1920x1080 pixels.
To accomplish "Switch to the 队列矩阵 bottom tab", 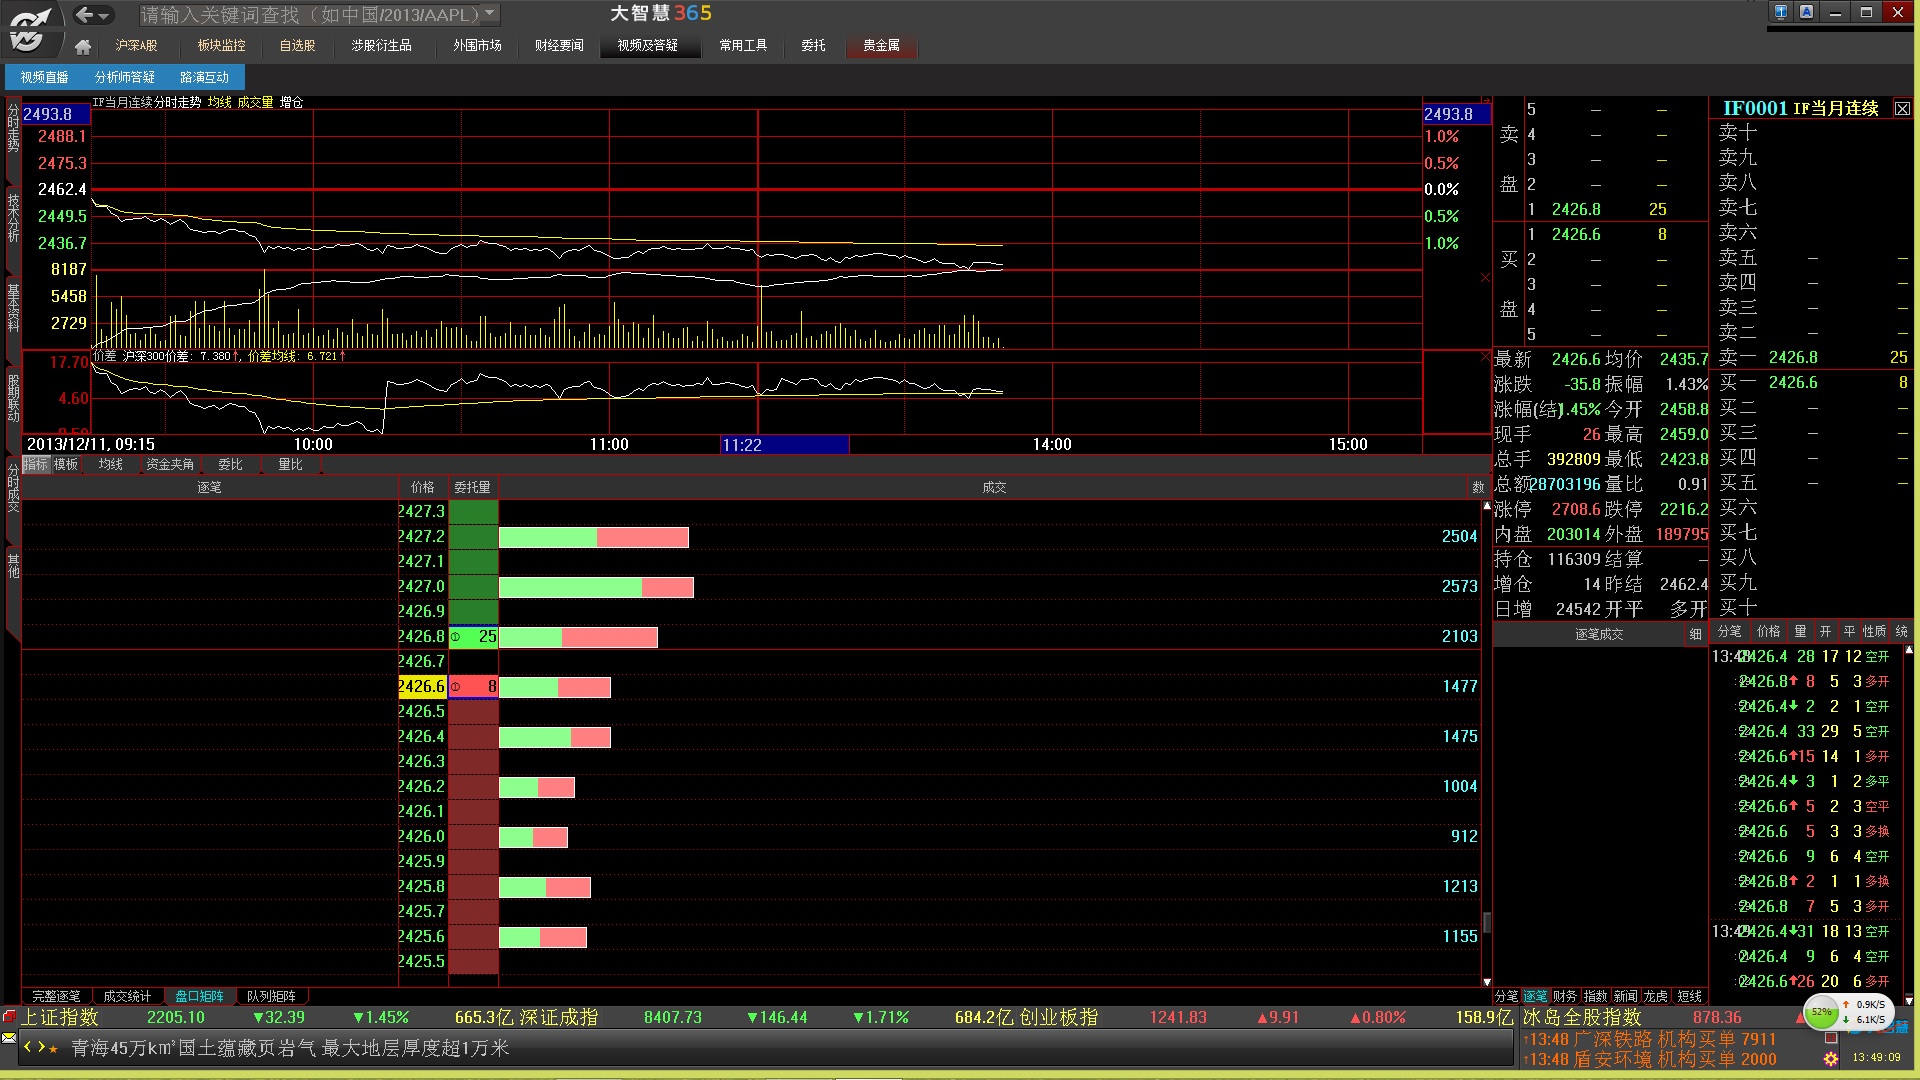I will pos(271,996).
